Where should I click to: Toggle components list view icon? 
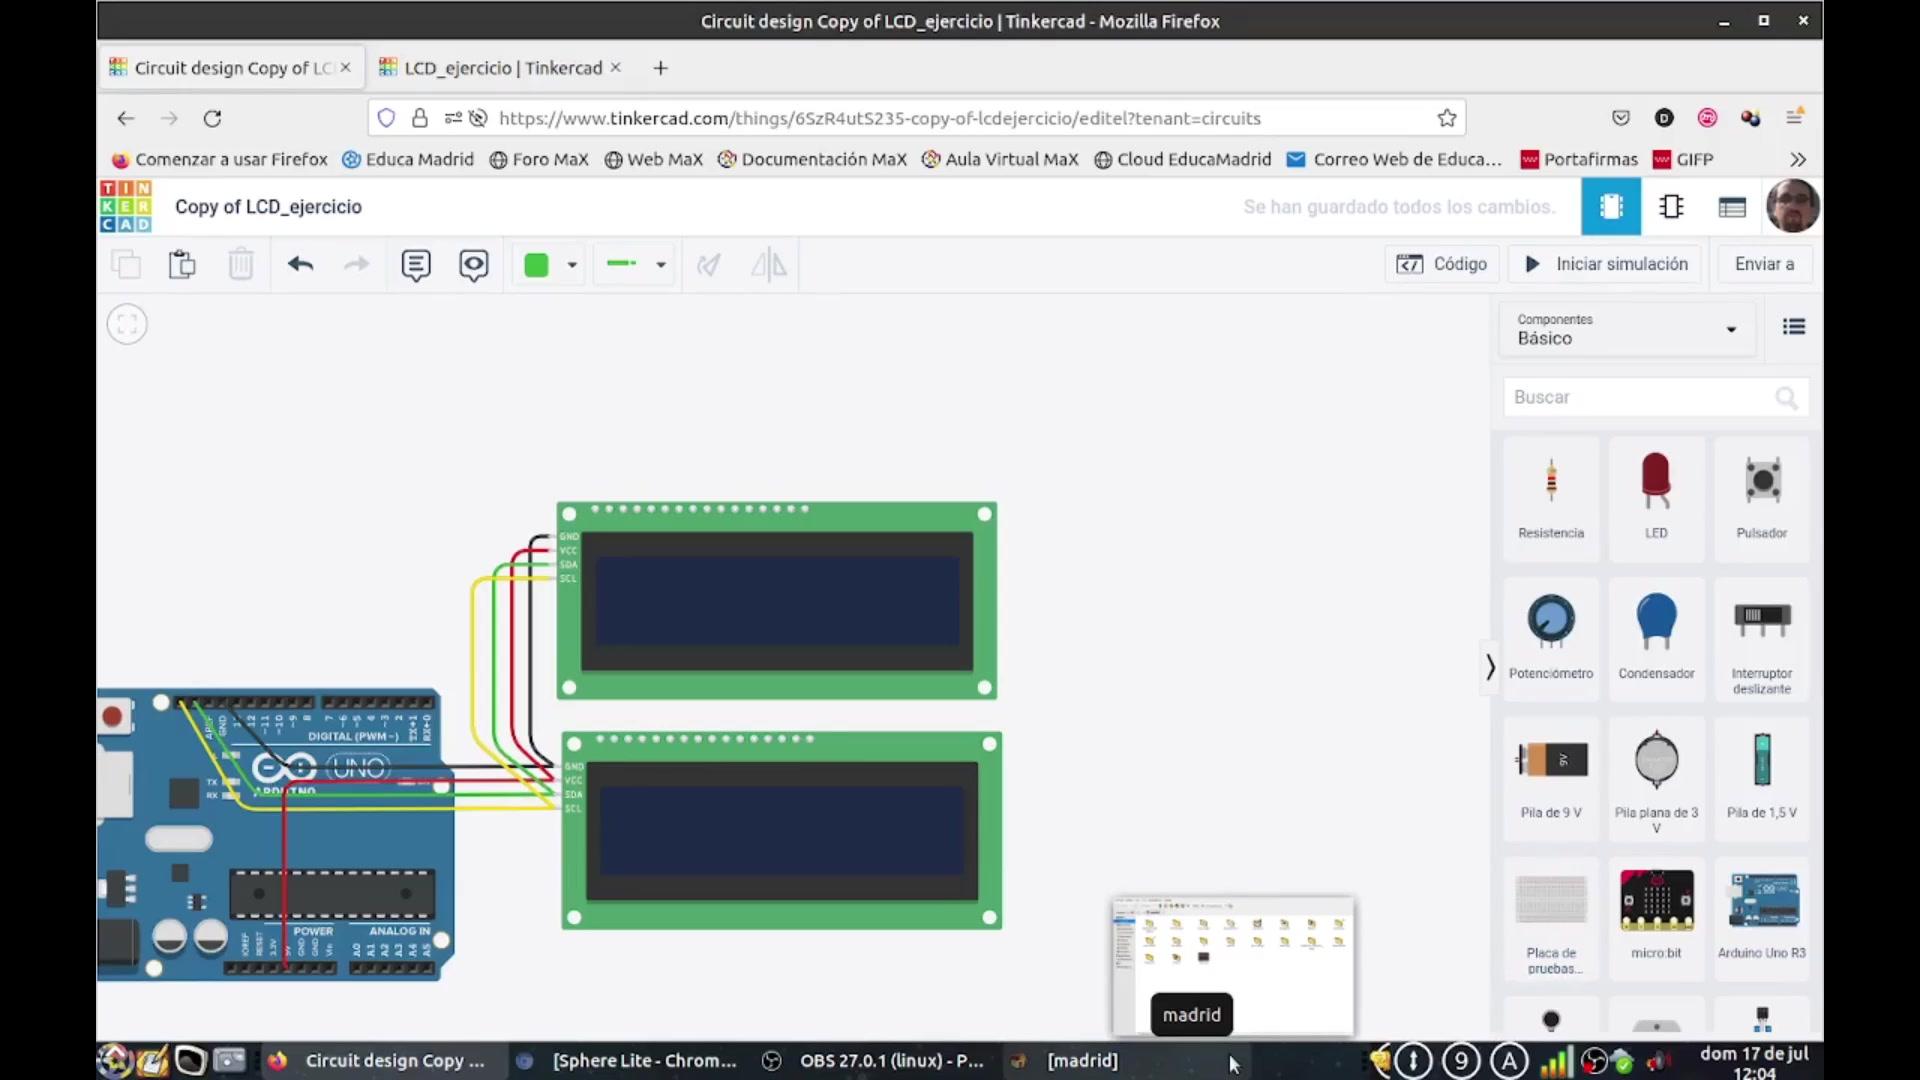click(1793, 327)
